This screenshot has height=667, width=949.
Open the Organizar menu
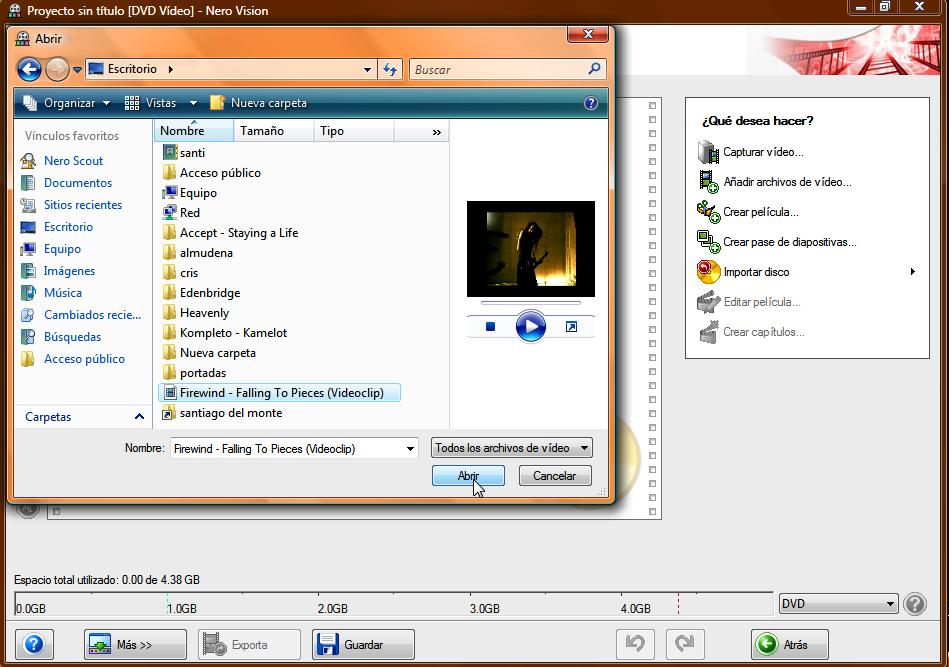click(67, 103)
